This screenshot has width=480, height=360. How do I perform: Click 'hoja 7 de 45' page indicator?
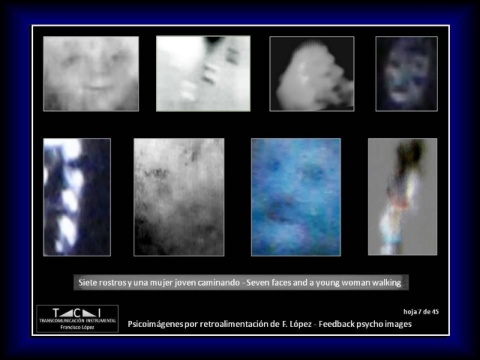[421, 312]
